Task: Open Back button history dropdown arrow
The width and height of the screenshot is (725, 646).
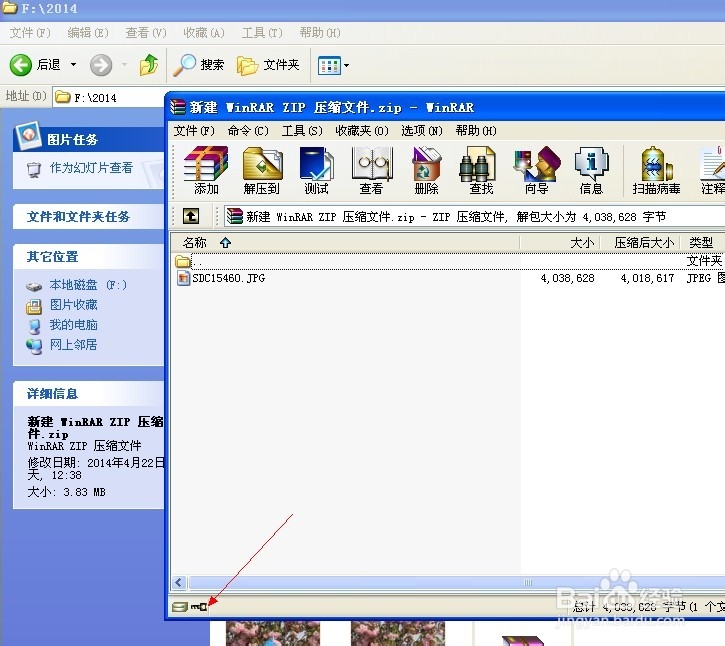Action: [74, 65]
